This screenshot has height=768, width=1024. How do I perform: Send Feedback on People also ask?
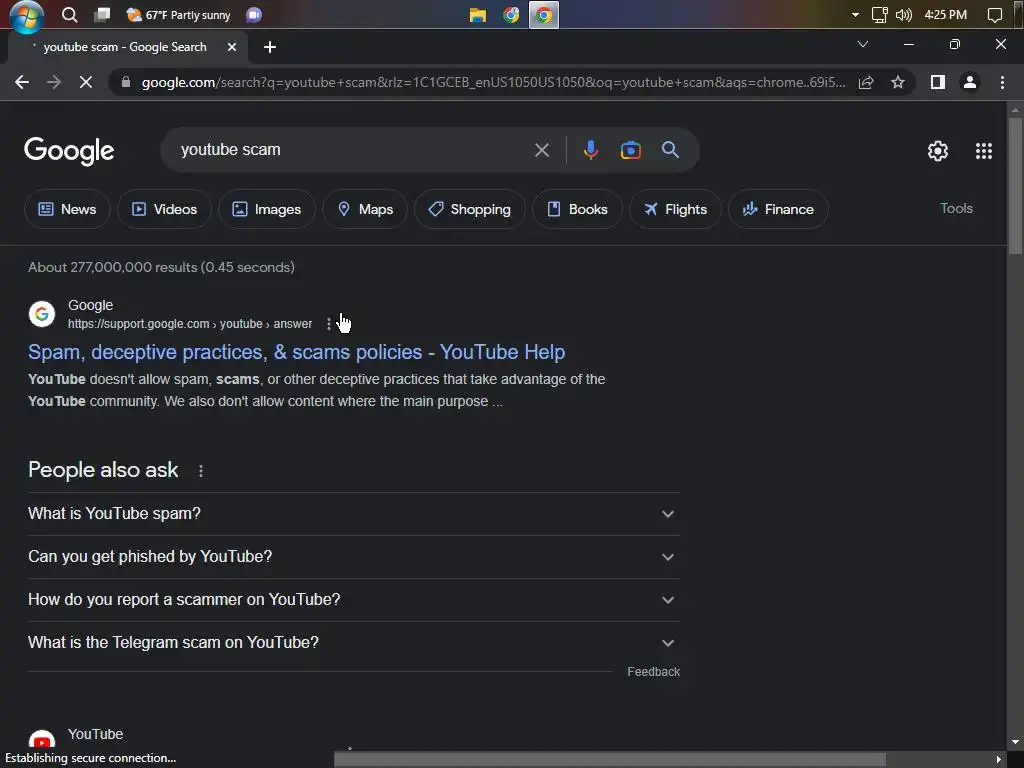point(653,672)
